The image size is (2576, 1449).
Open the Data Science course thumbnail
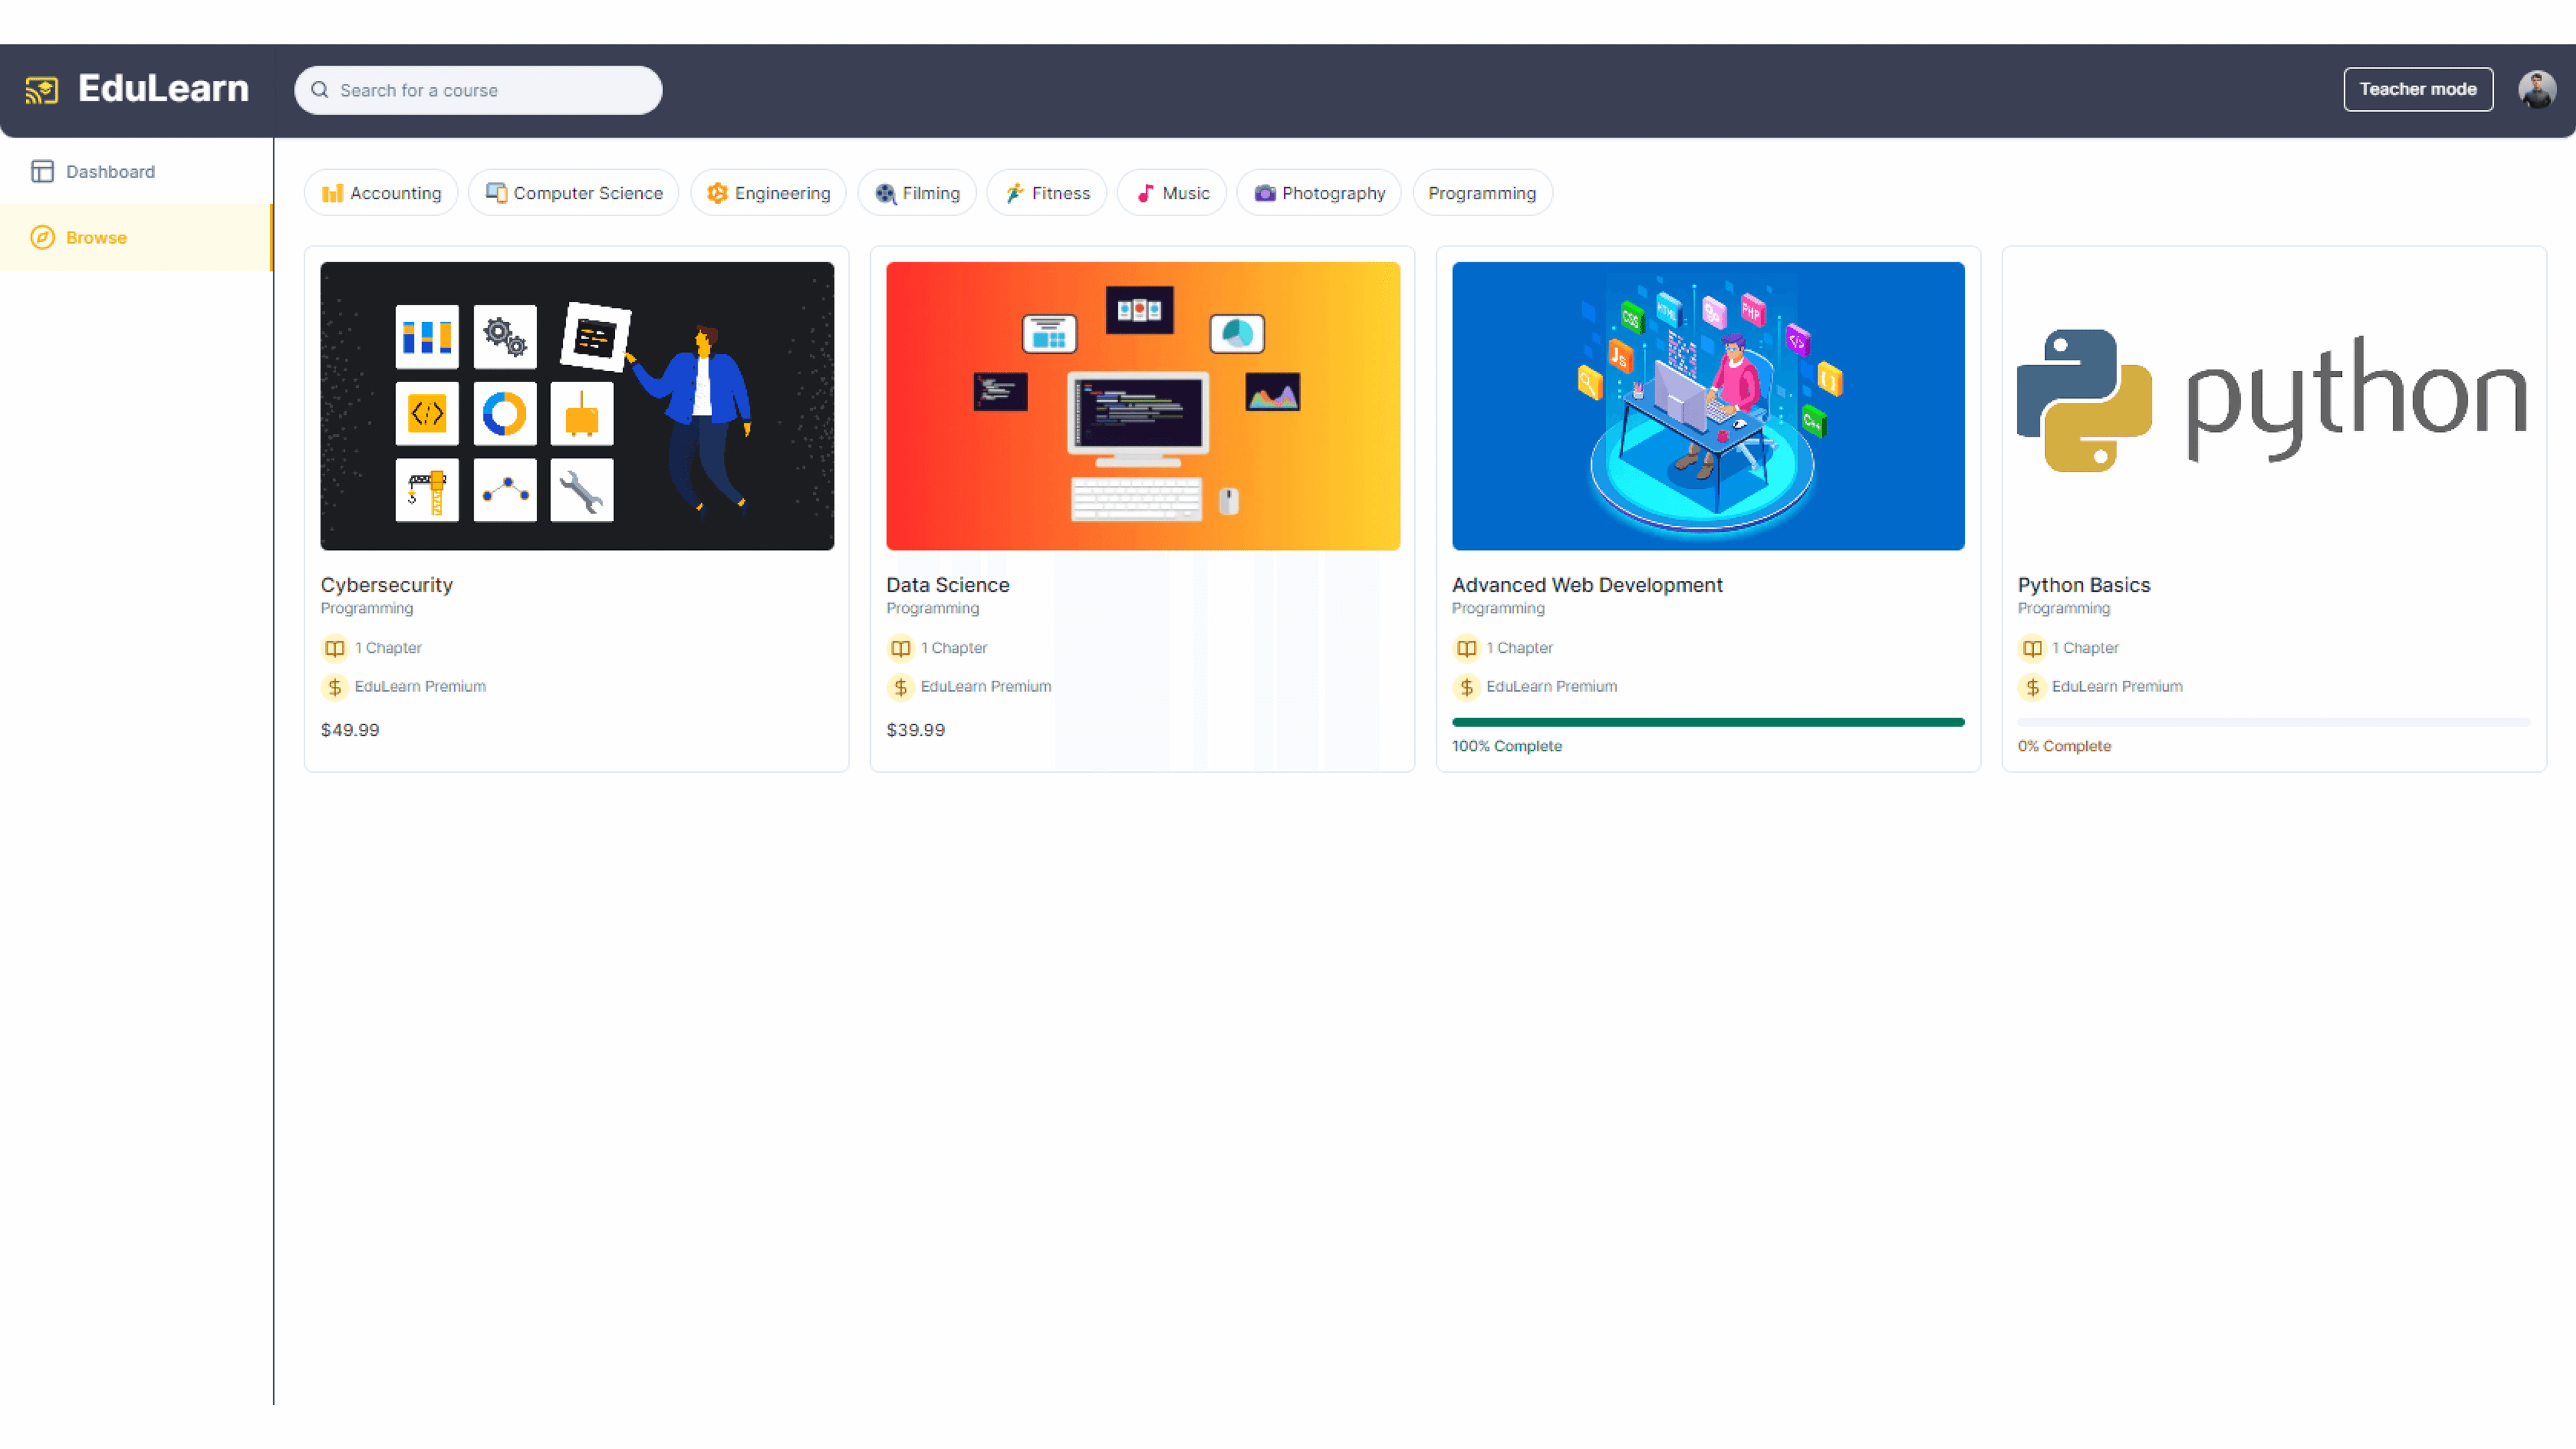click(1143, 406)
